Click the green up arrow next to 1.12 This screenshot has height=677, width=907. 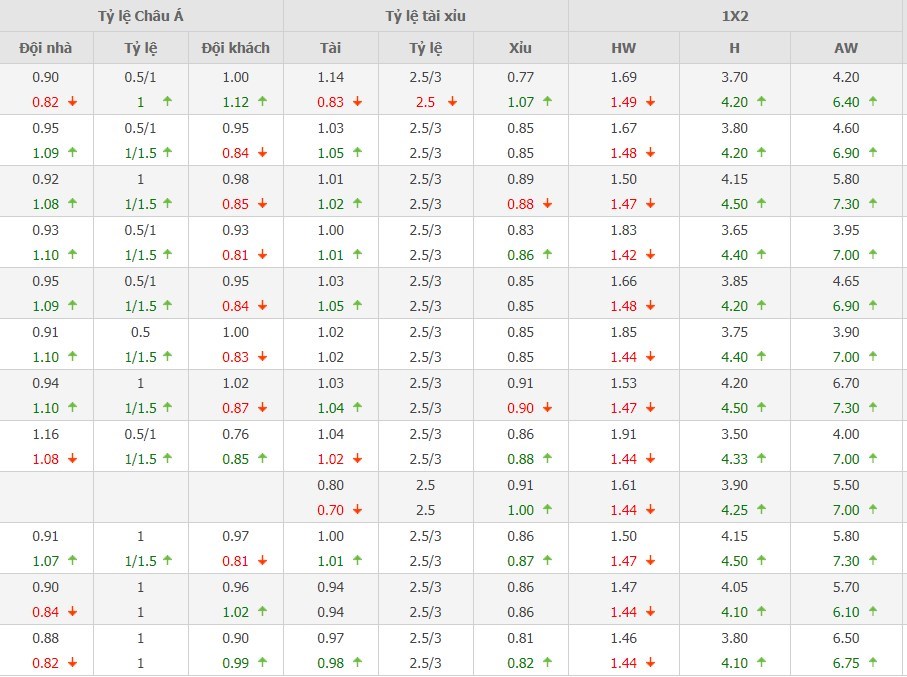pos(262,101)
